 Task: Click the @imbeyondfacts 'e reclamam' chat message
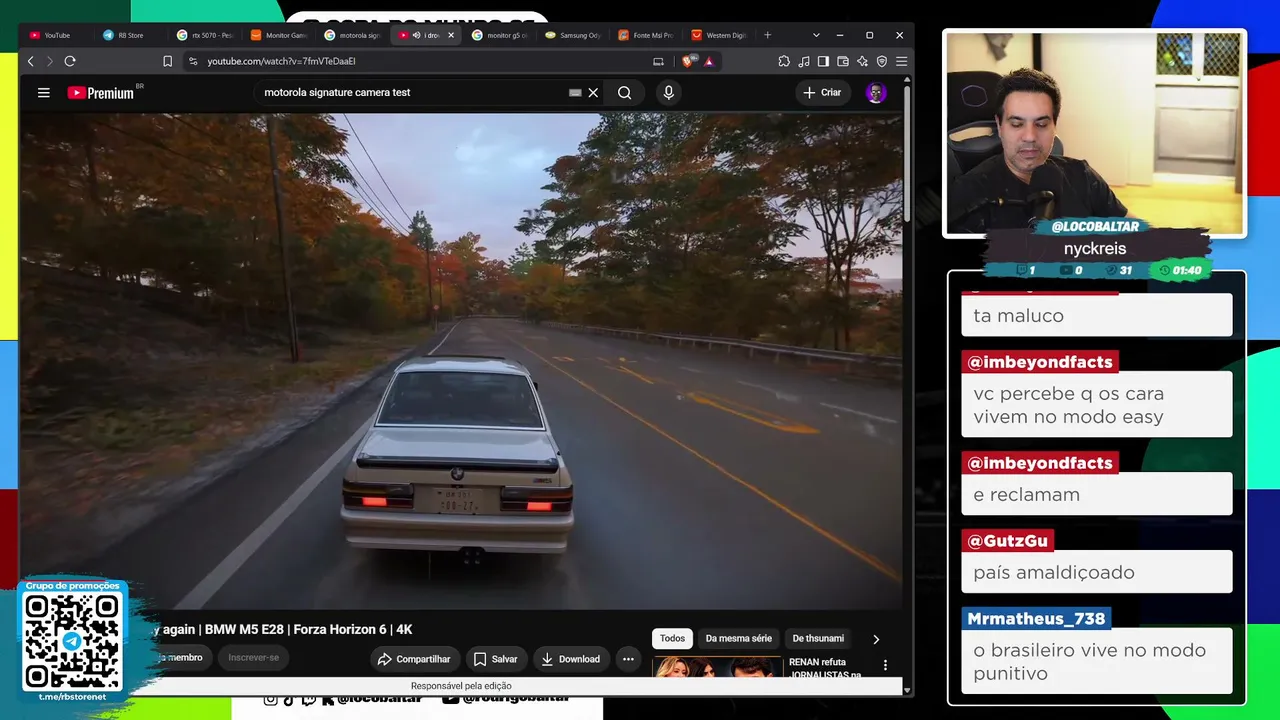click(1097, 495)
